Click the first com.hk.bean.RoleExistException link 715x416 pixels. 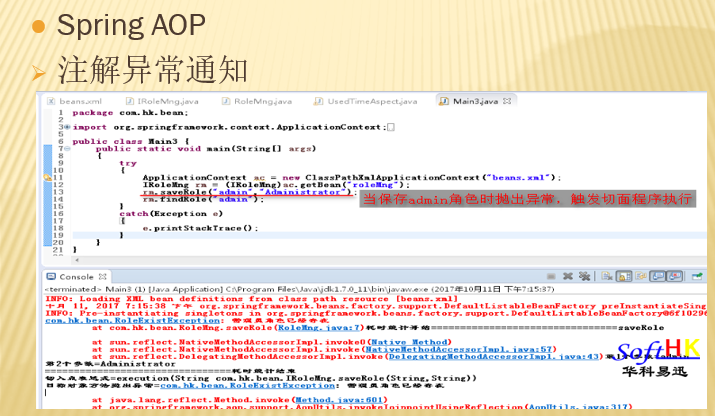[133, 320]
